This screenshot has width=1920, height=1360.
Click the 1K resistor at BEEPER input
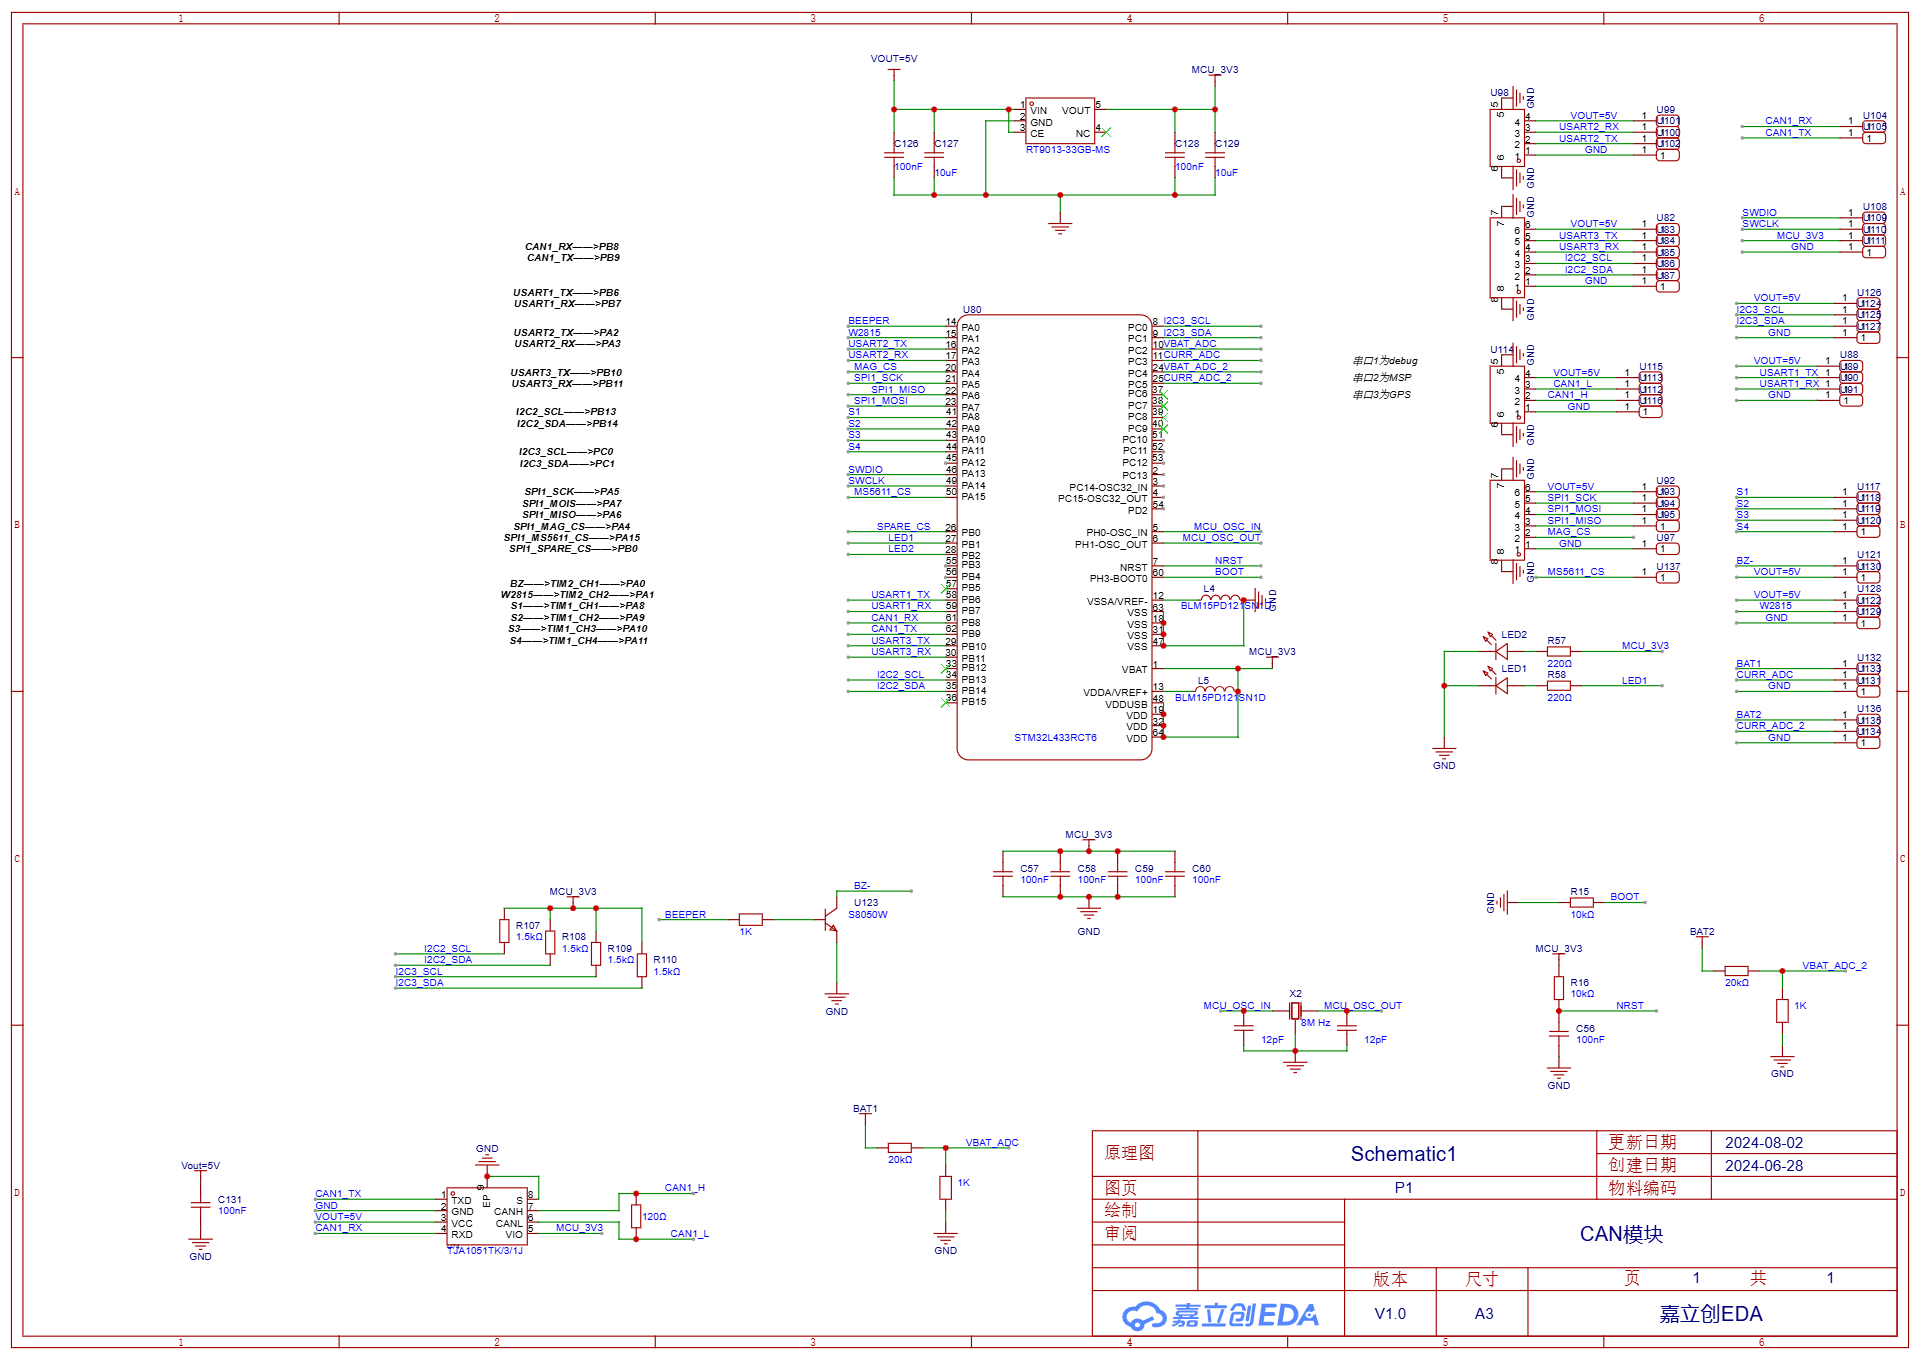pyautogui.click(x=750, y=919)
